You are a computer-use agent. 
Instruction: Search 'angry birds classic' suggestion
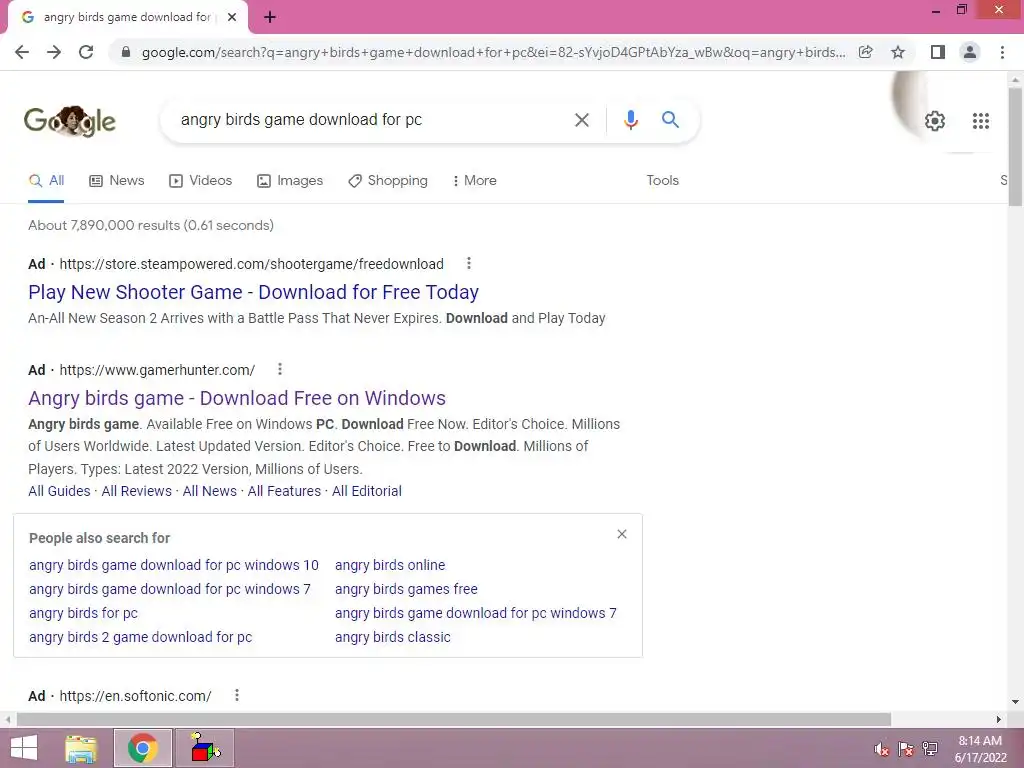(x=392, y=637)
